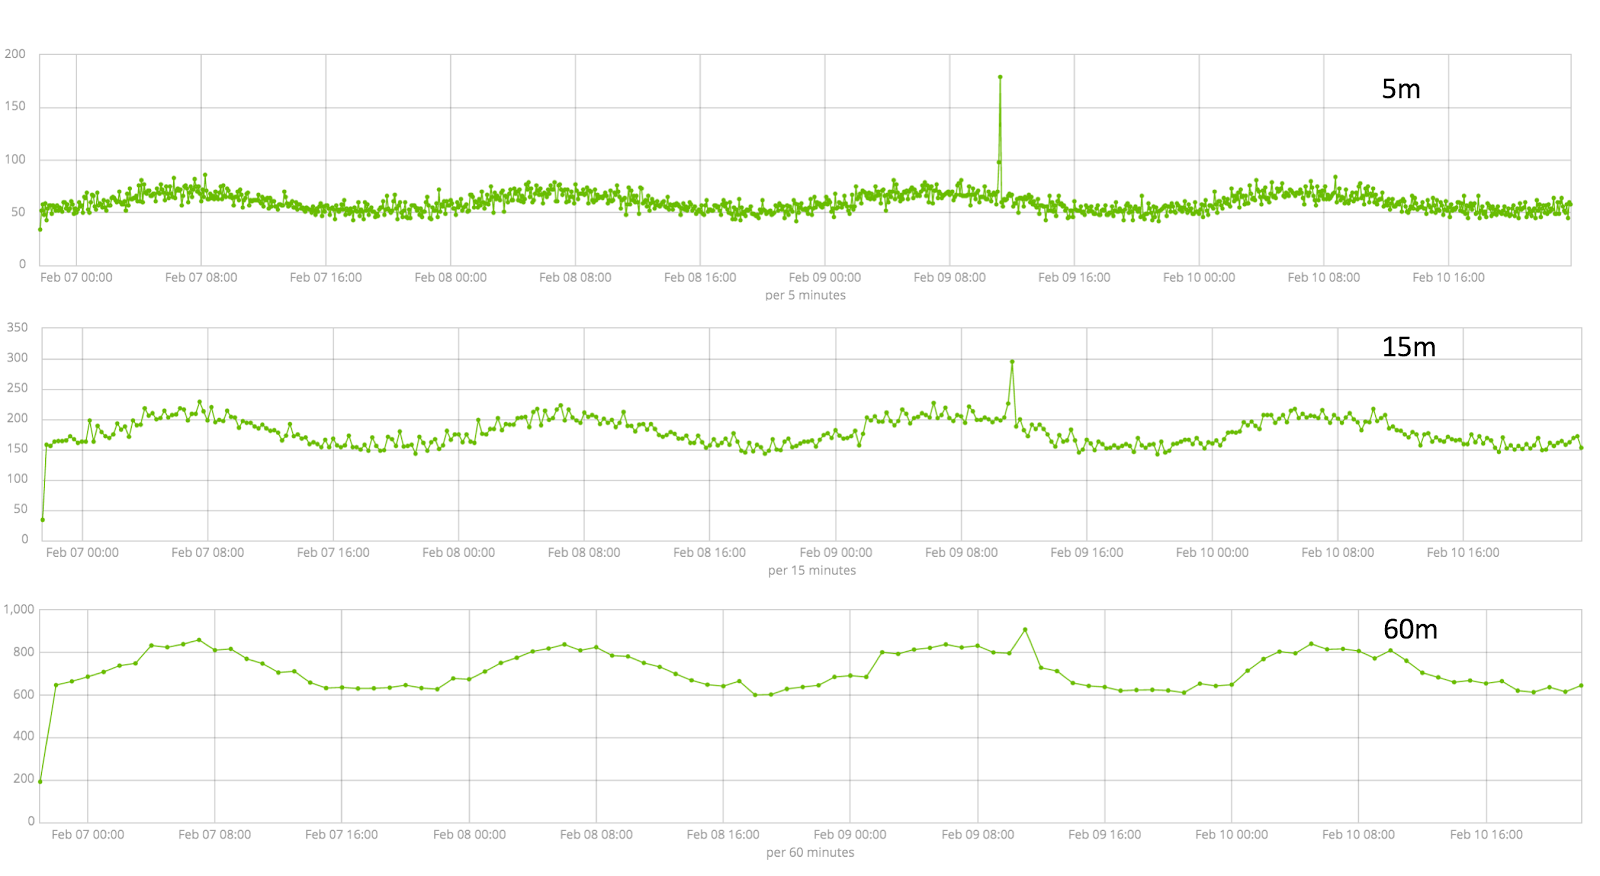
Task: Click the "5m" chart title label
Action: (x=1401, y=89)
